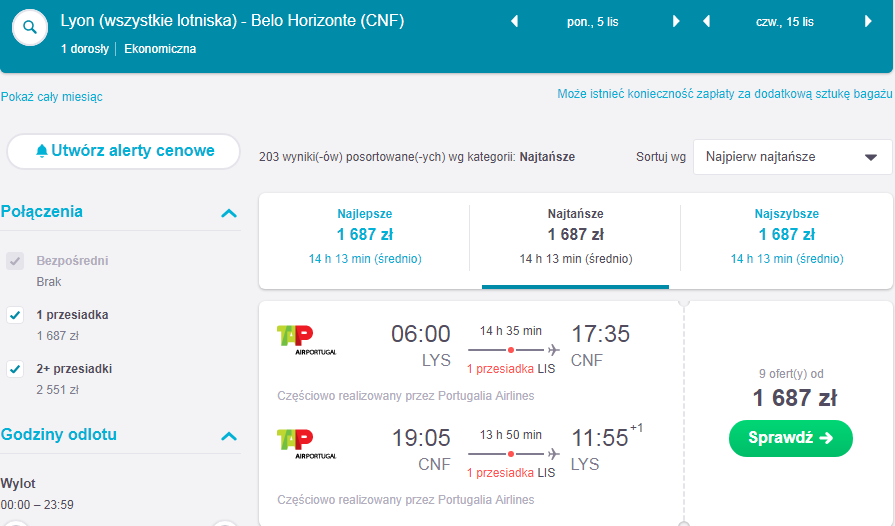Click 1 przesiadka LIS on outbound flight
This screenshot has height=526, width=895.
pos(511,369)
